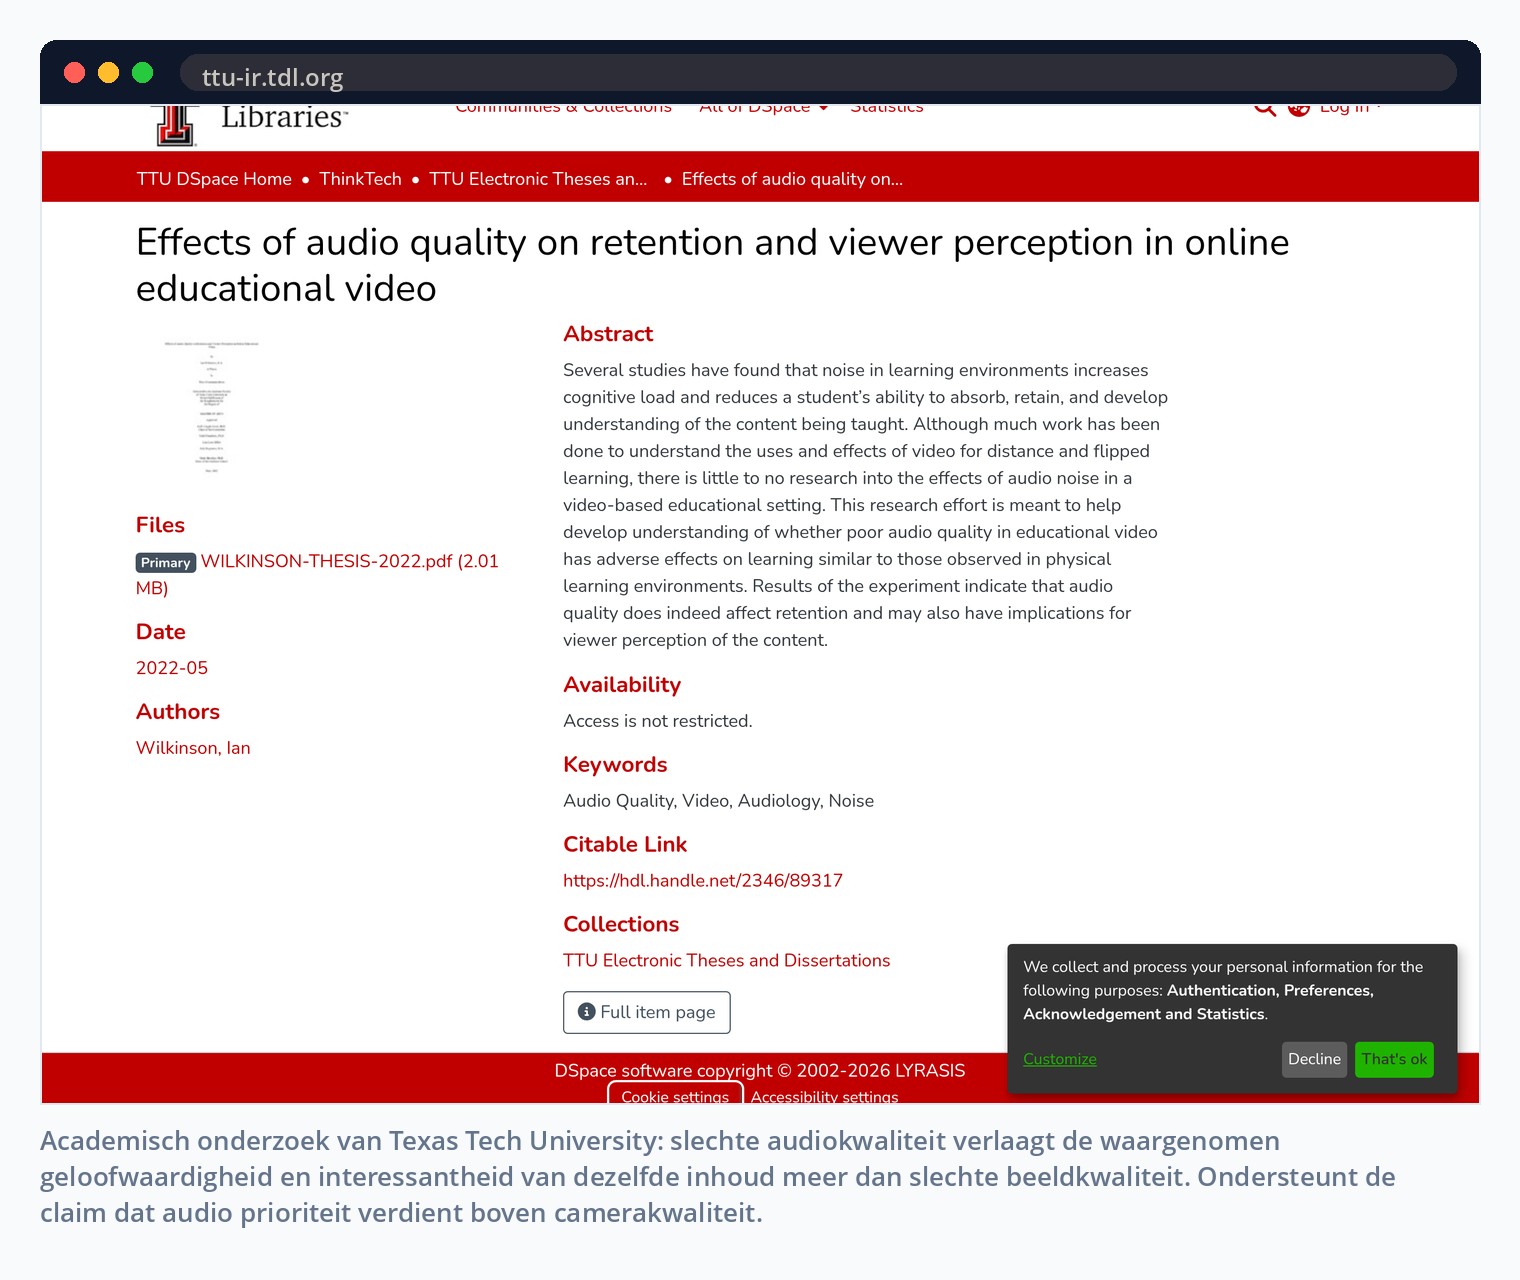Screen dimensions: 1520x1280
Task: Click the page title Effects of audio quality
Action: [713, 265]
